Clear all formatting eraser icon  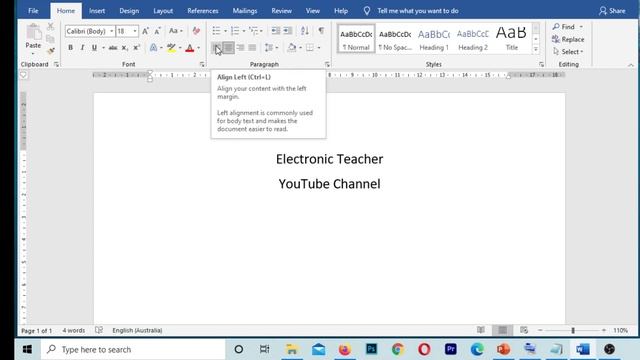(196, 31)
